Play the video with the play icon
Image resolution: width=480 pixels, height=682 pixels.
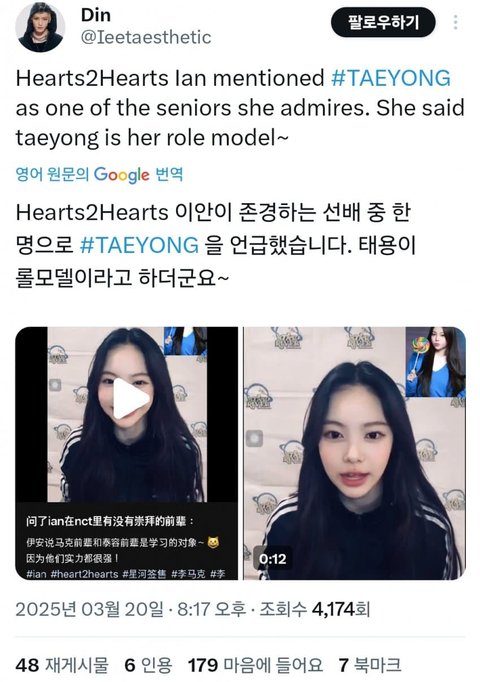[x=130, y=399]
